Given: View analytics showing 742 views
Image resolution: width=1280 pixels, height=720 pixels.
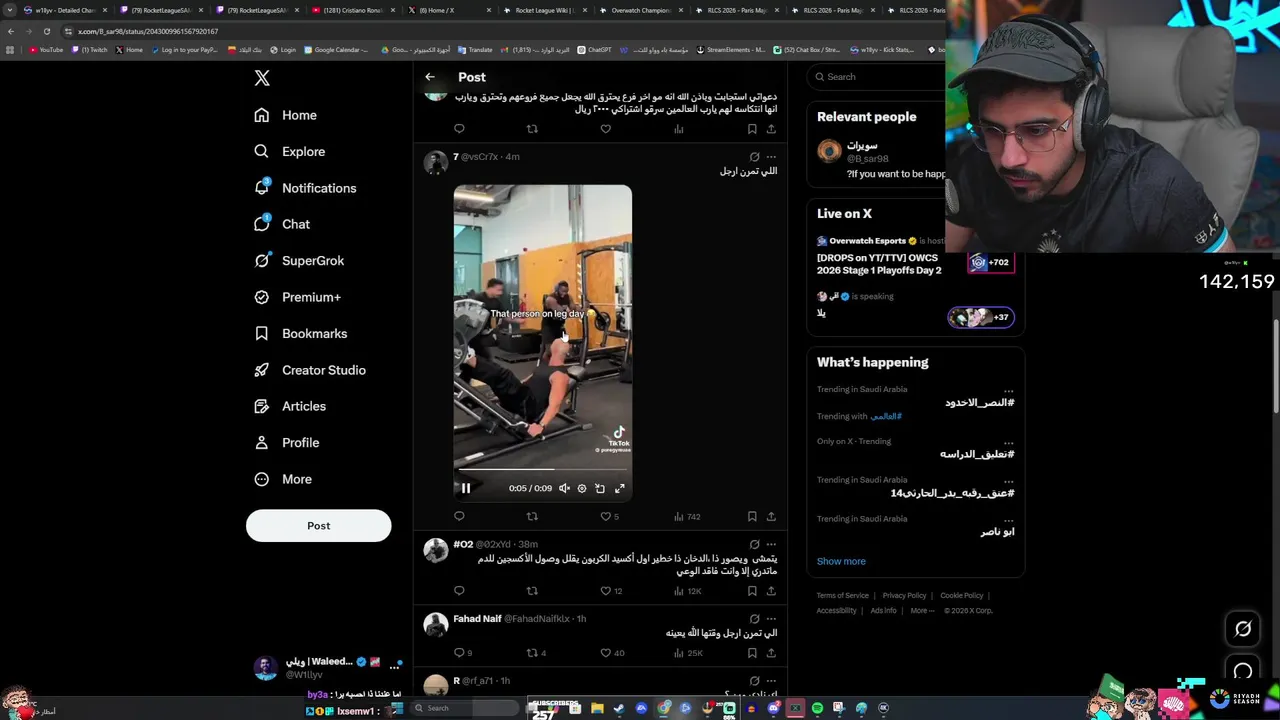Looking at the screenshot, I should pos(686,516).
